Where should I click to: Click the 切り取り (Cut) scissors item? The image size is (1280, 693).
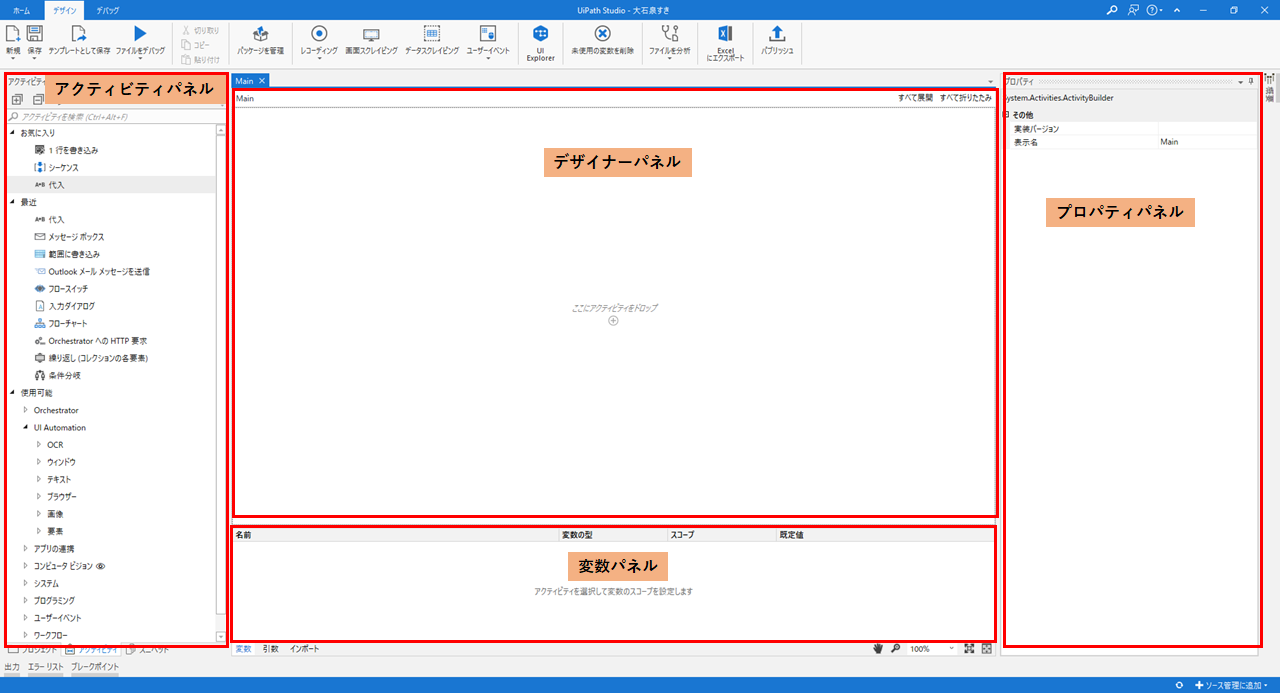(201, 31)
